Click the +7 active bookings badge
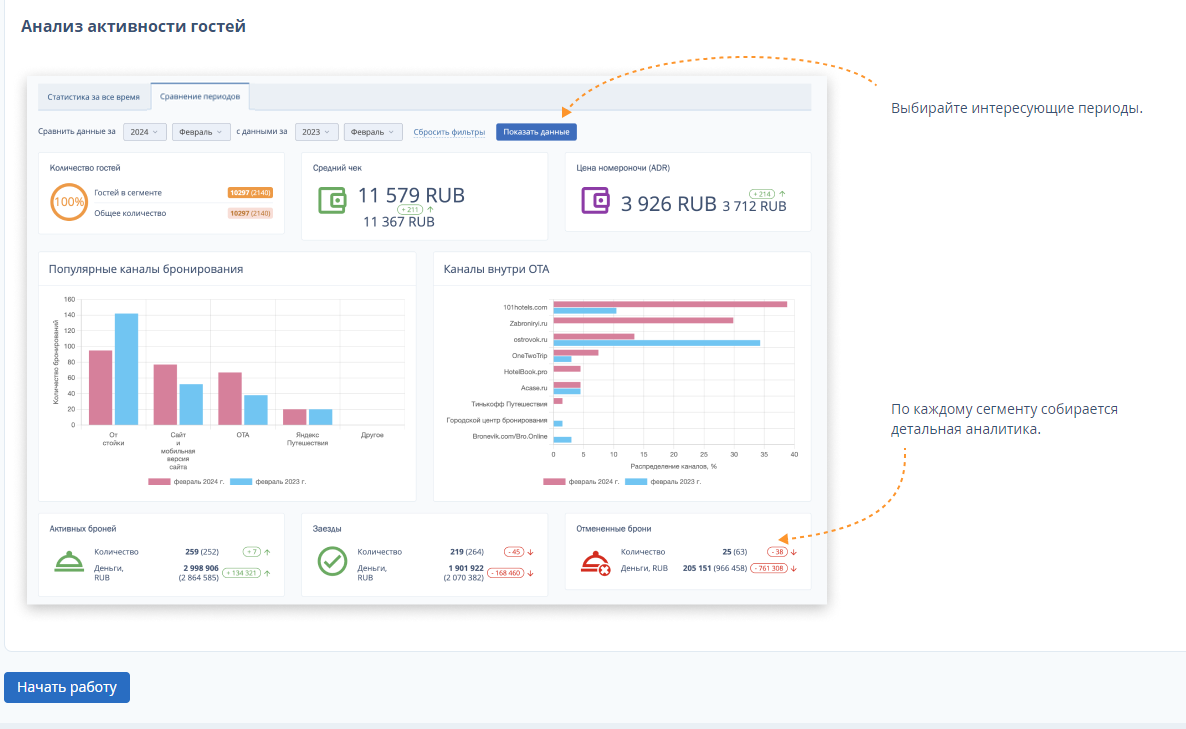 (252, 552)
